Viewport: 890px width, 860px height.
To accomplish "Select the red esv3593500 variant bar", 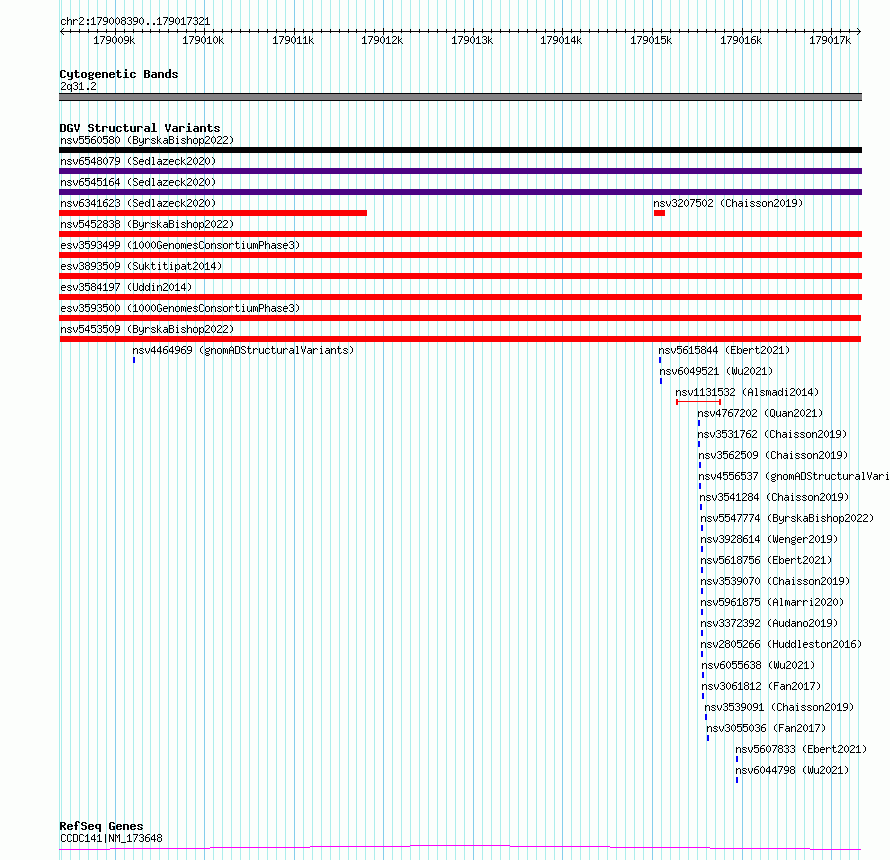I will (x=460, y=318).
